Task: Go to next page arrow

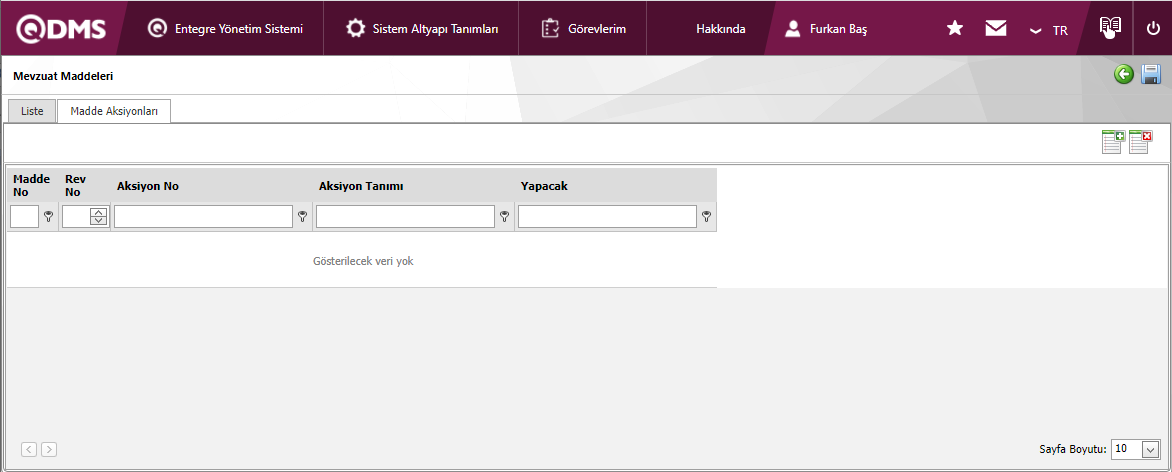Action: [x=49, y=450]
